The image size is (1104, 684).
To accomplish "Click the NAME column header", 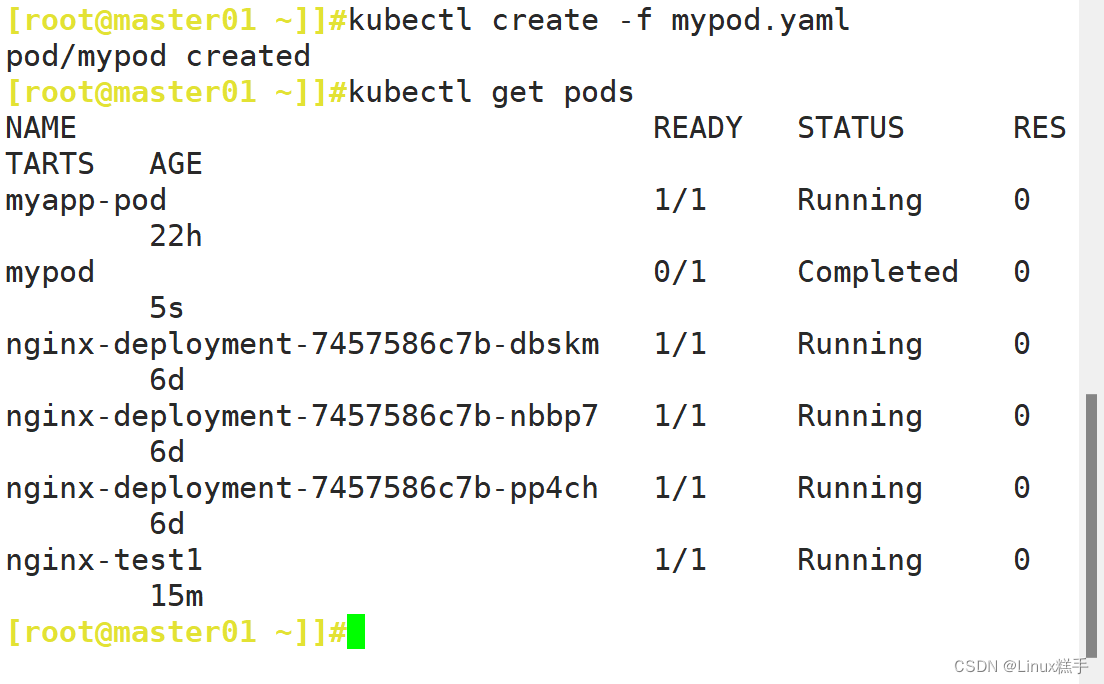I will pos(41,128).
